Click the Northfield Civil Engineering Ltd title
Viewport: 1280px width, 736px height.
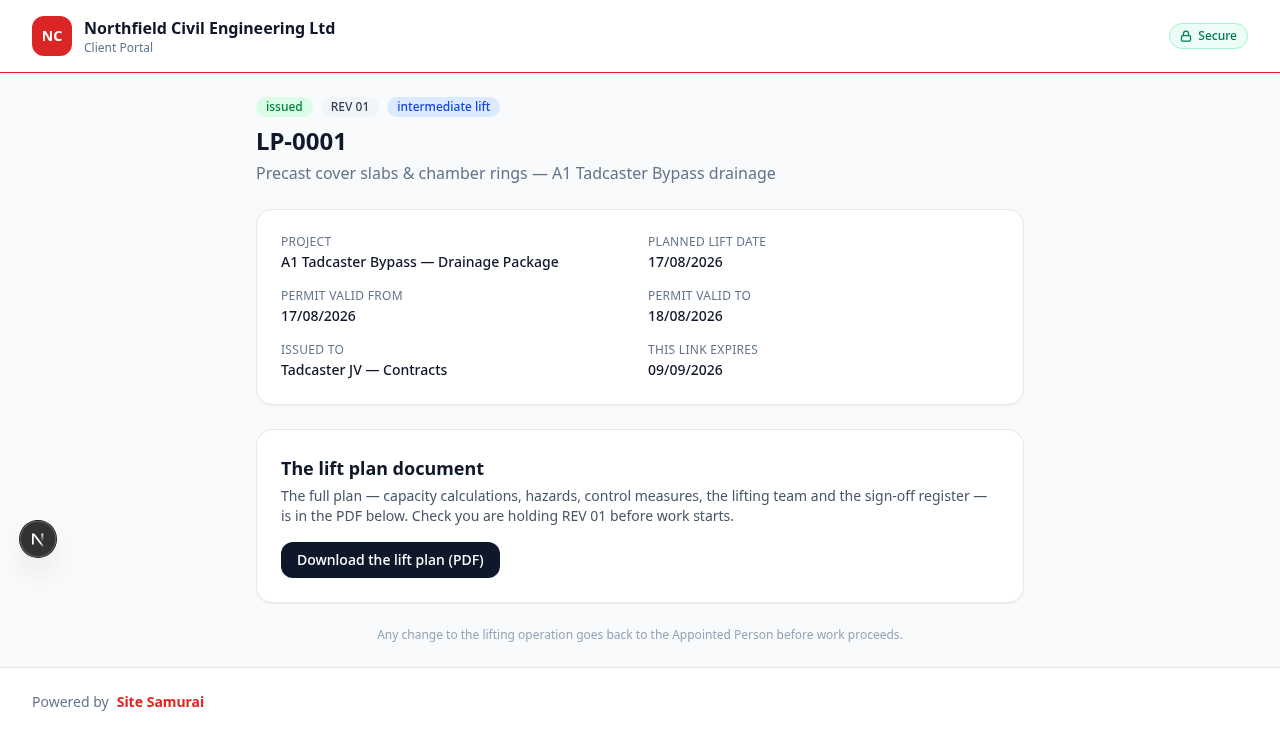coord(210,28)
